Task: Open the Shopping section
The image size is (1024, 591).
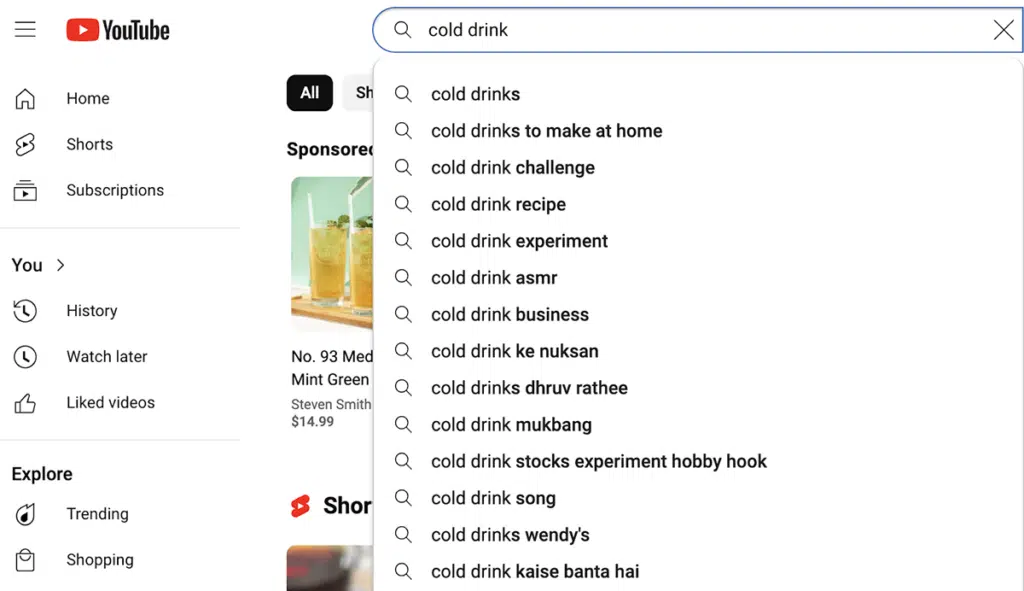Action: [100, 560]
